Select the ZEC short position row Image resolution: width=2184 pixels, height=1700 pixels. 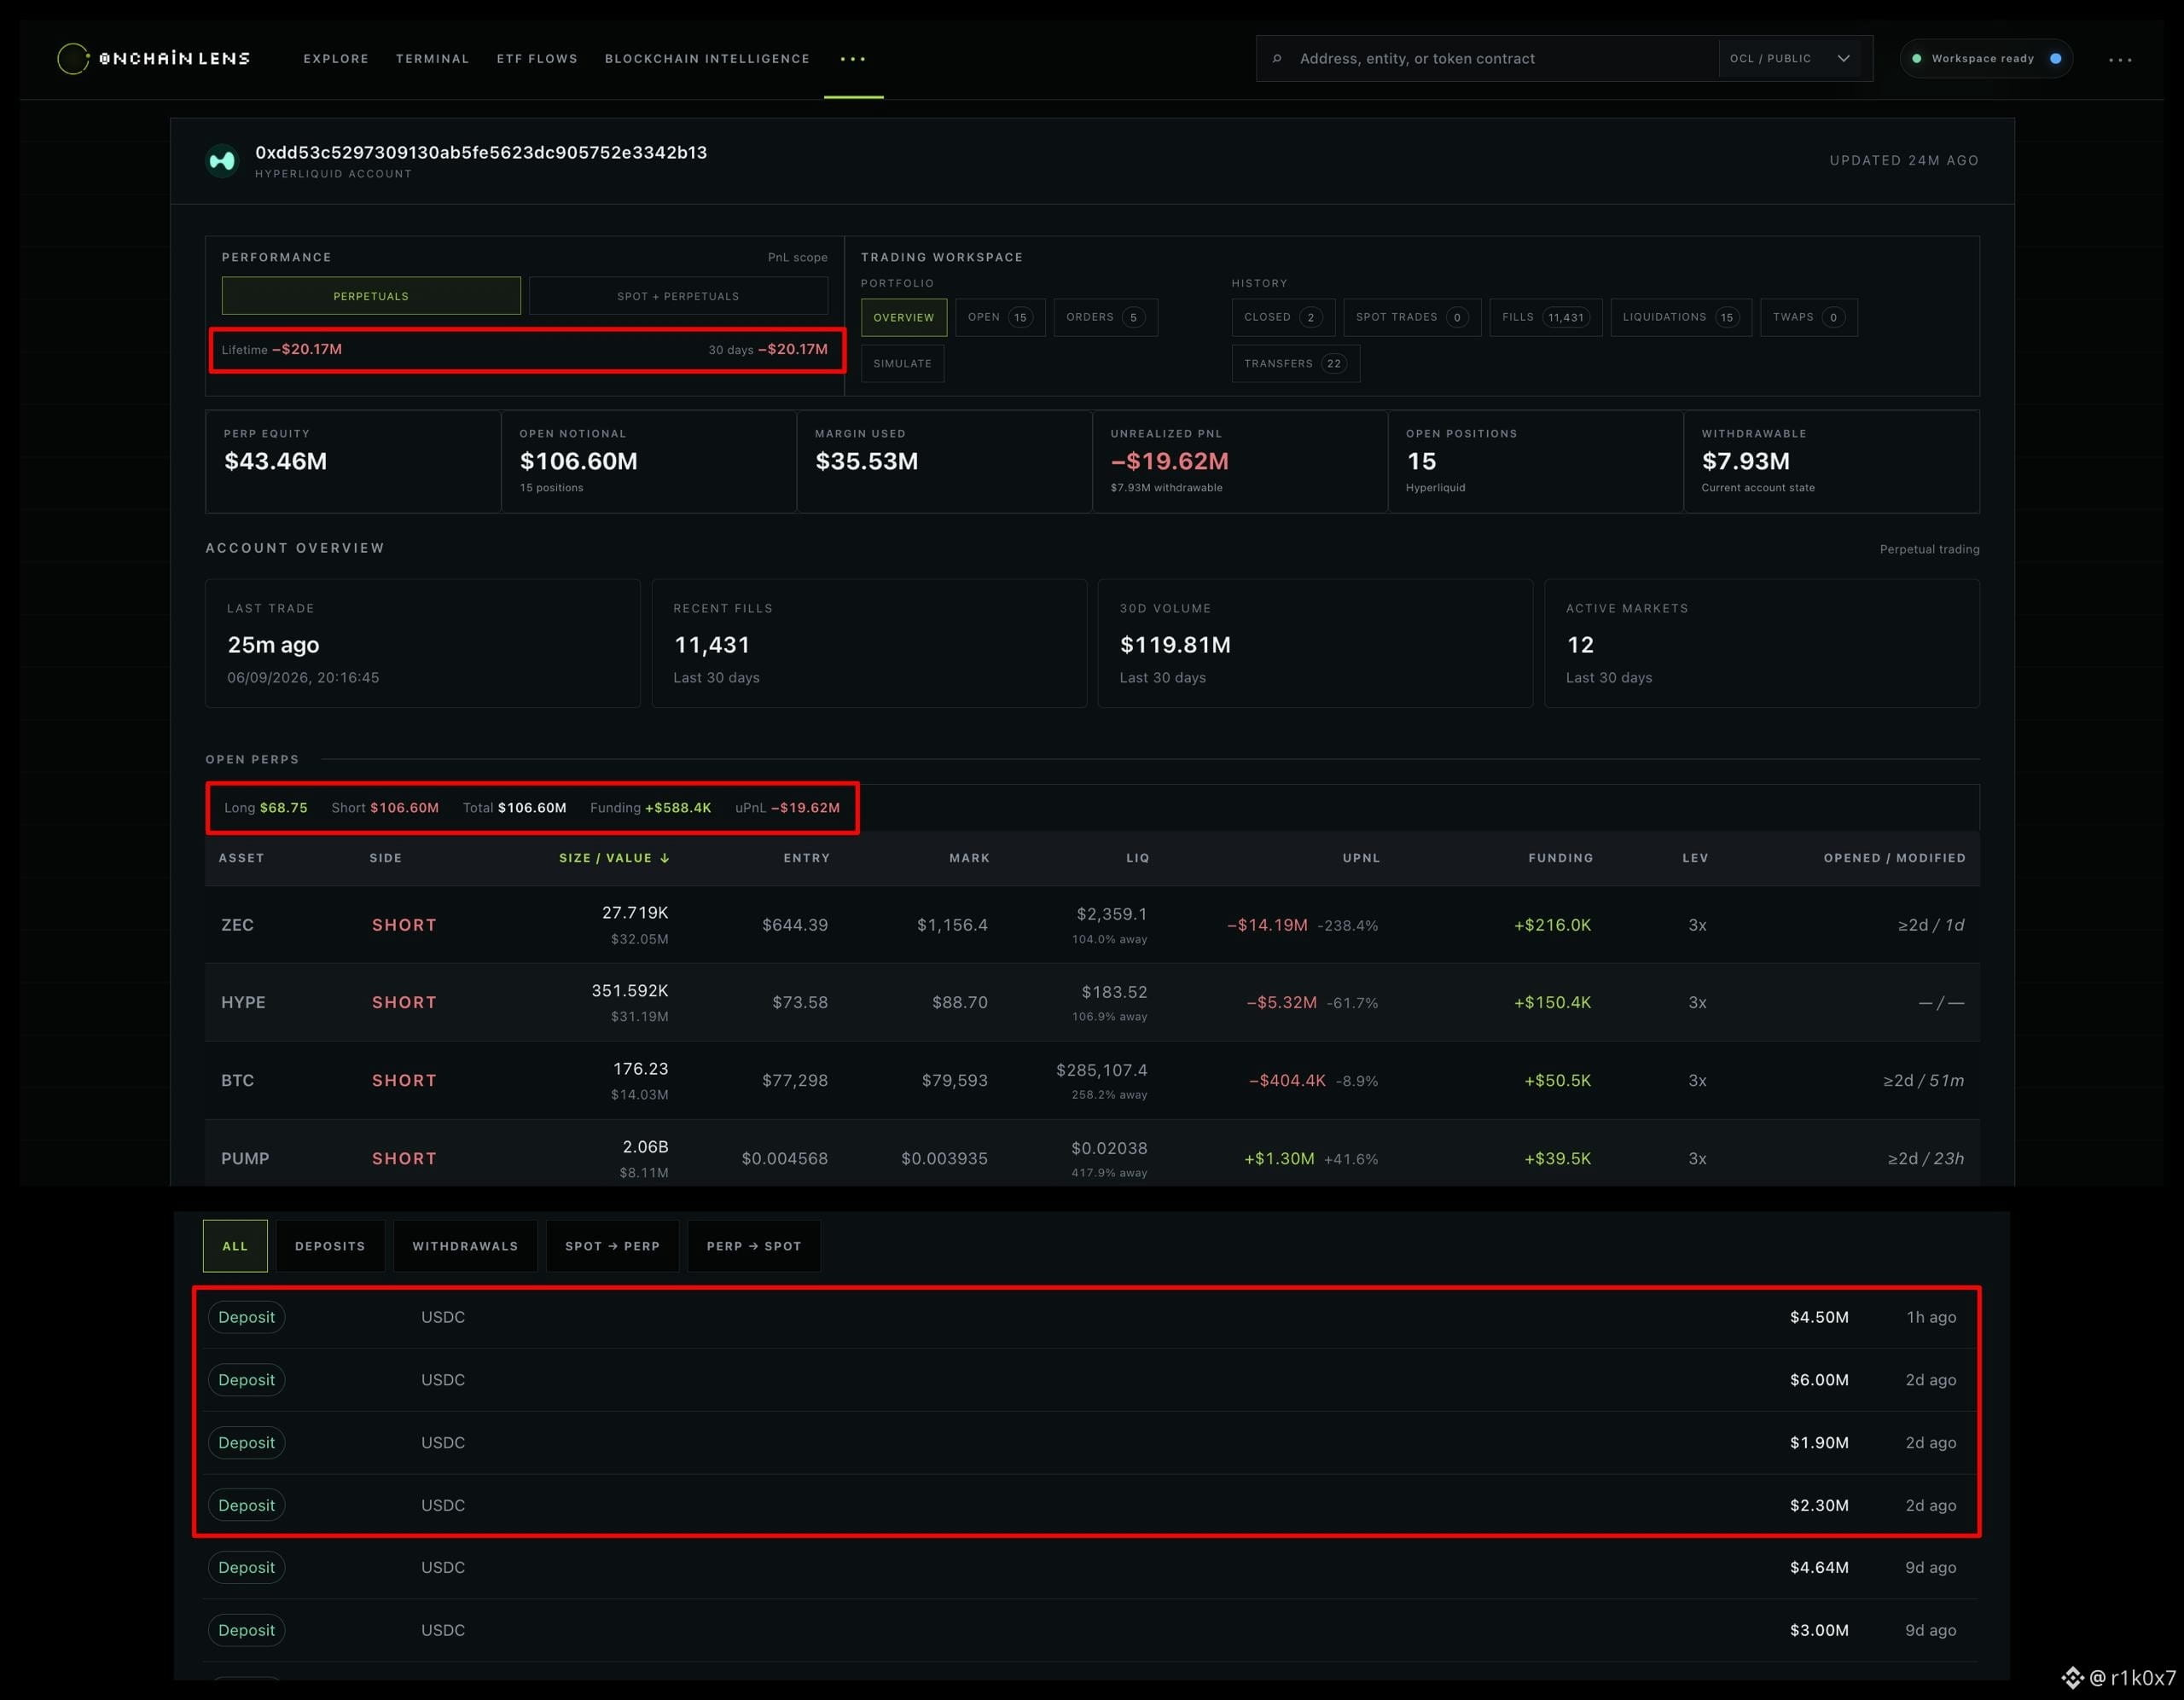tap(1092, 925)
